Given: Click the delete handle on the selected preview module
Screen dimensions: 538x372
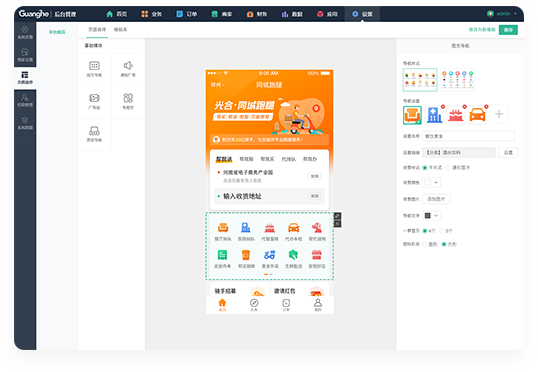Looking at the screenshot, I should (x=337, y=224).
